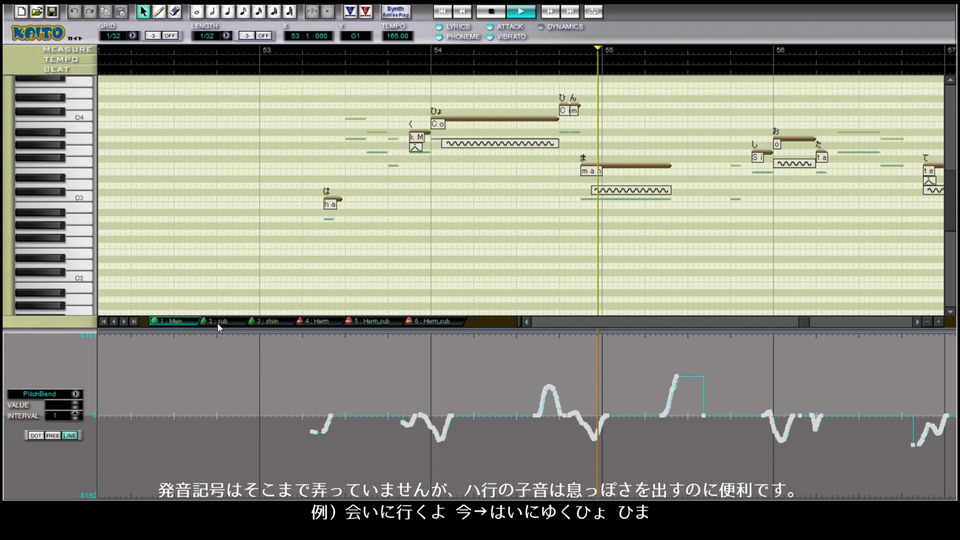This screenshot has width=960, height=540.
Task: Choose the whole note length icon
Action: pyautogui.click(x=197, y=12)
